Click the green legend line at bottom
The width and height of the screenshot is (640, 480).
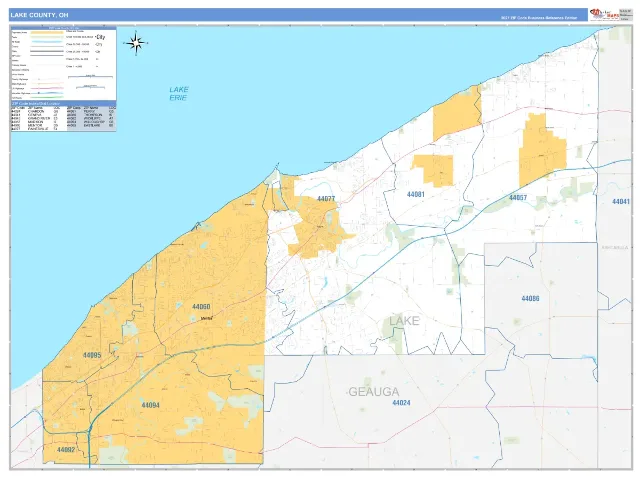47,98
